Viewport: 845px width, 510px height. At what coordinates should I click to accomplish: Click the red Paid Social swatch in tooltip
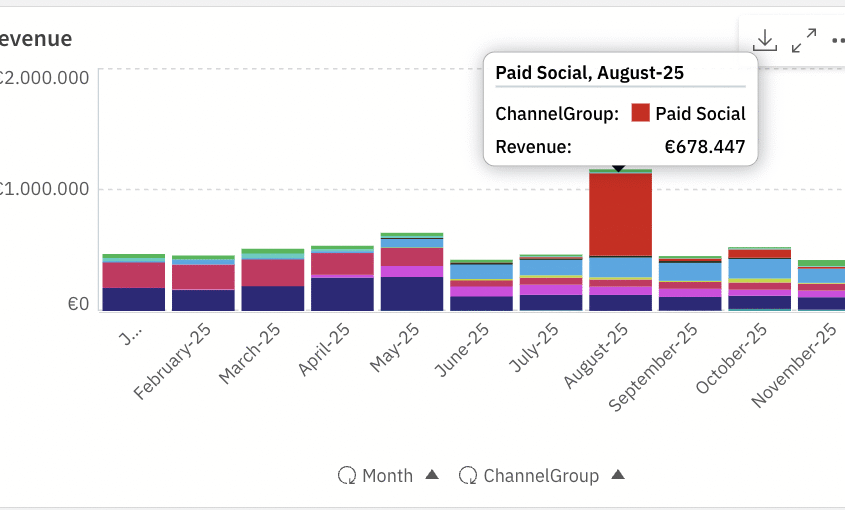(x=641, y=114)
